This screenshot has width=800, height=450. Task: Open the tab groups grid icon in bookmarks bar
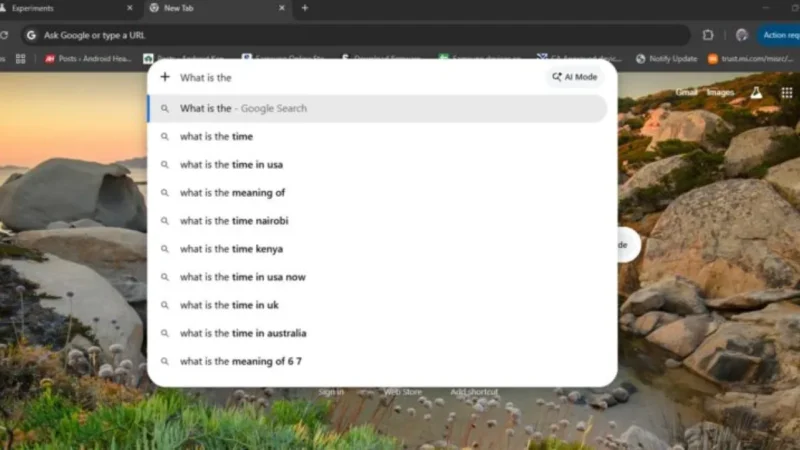(20, 59)
